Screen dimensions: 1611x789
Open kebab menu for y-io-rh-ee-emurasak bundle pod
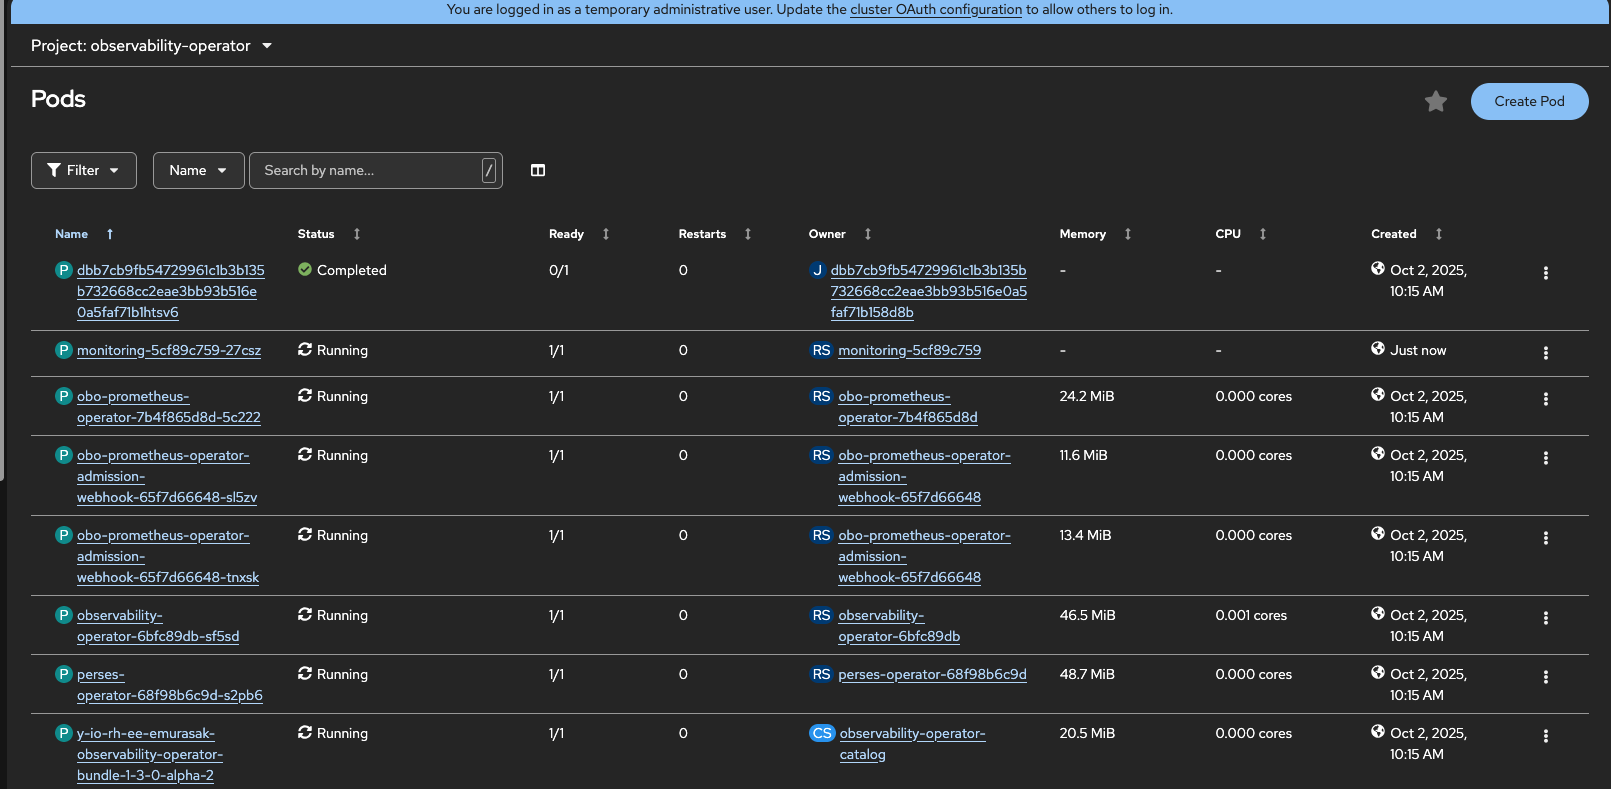tap(1546, 736)
